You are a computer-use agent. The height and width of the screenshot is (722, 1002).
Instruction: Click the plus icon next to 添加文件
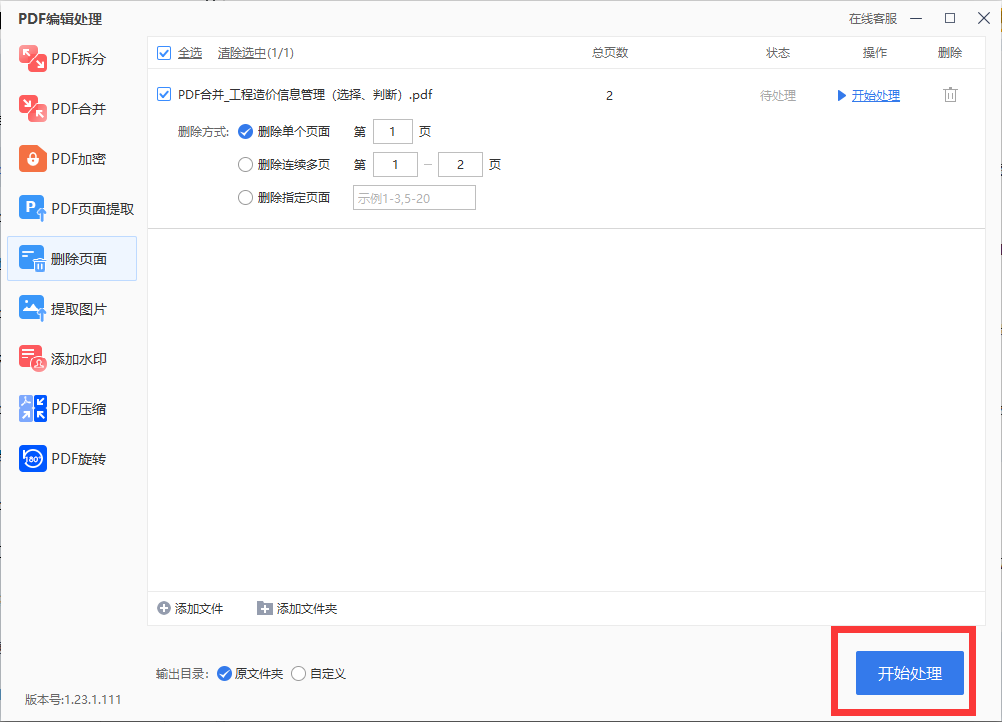pos(164,608)
